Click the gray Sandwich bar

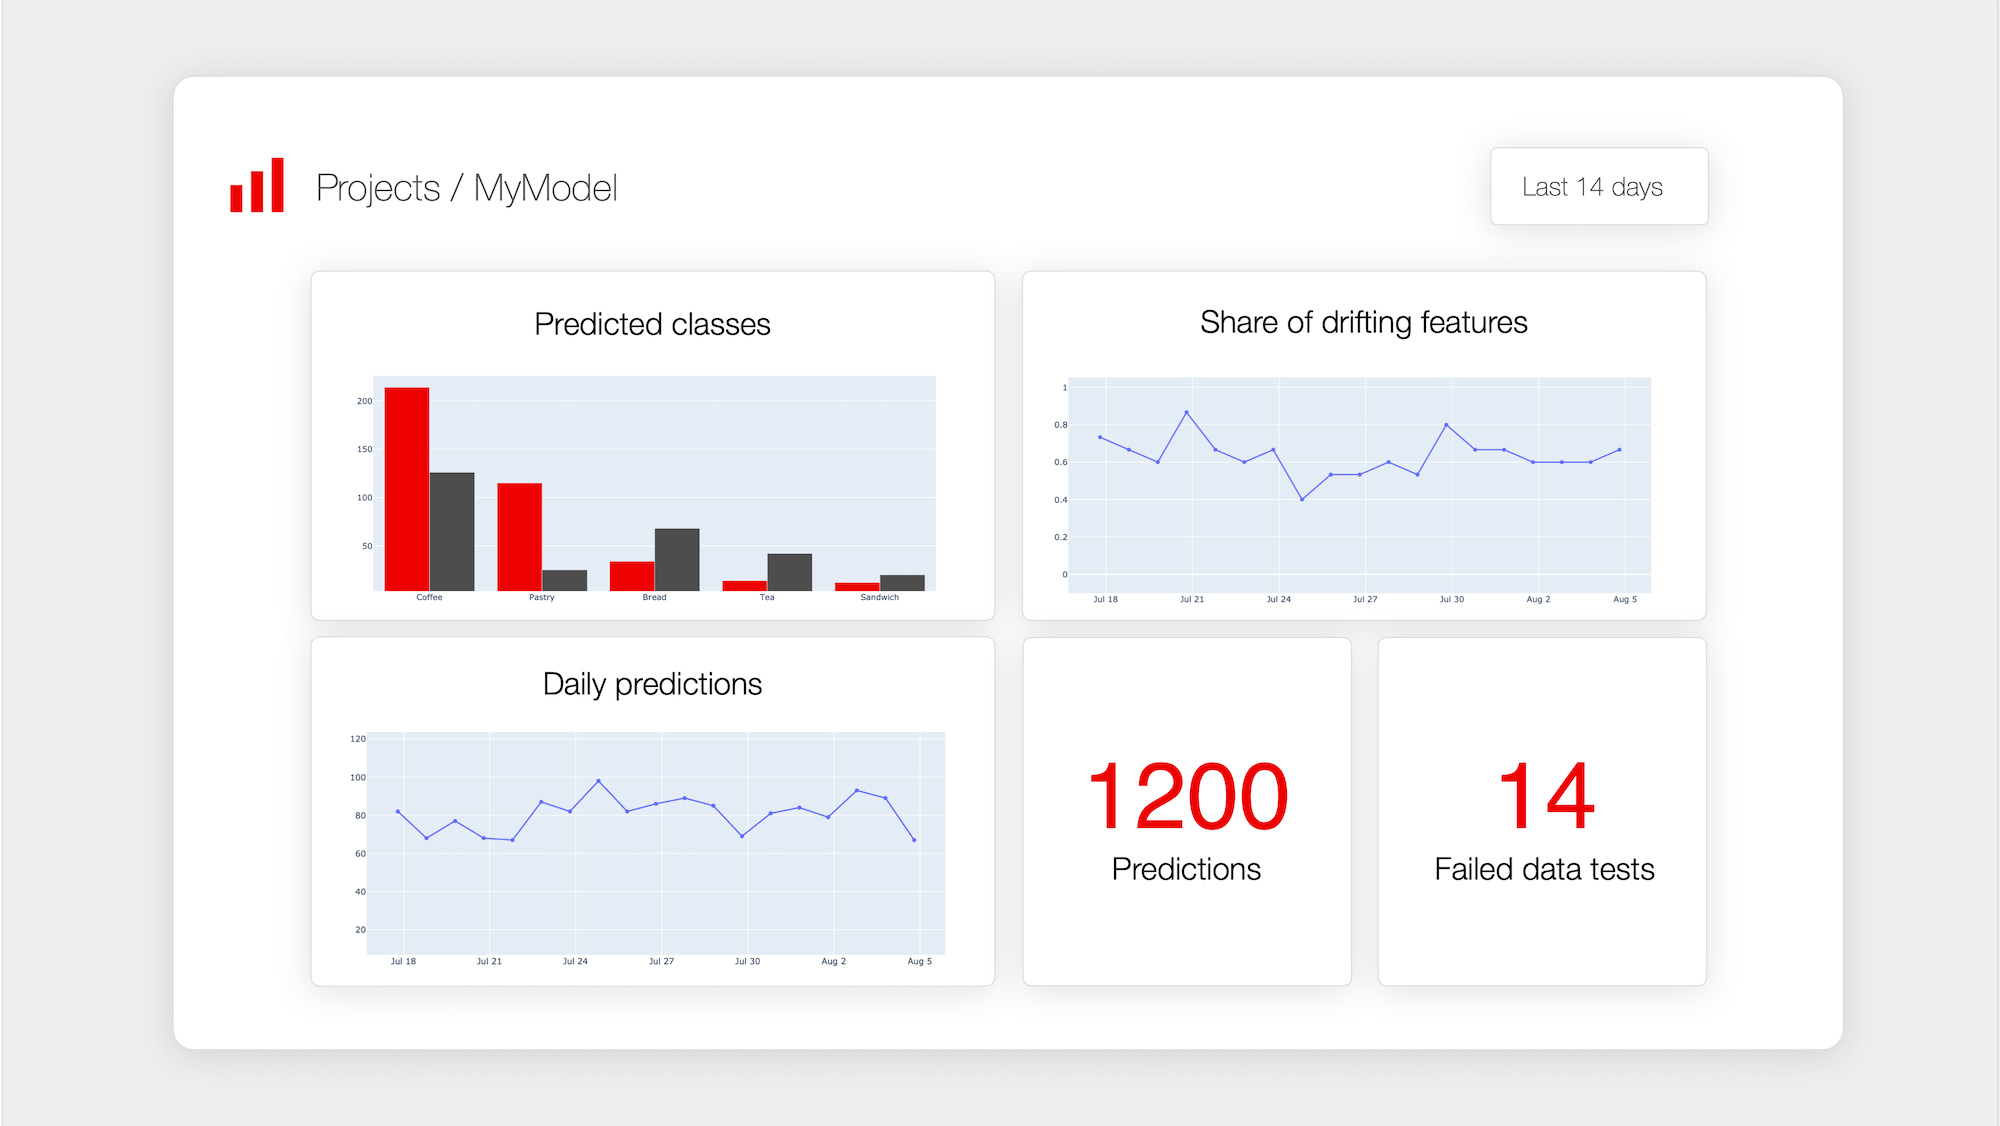pos(902,582)
